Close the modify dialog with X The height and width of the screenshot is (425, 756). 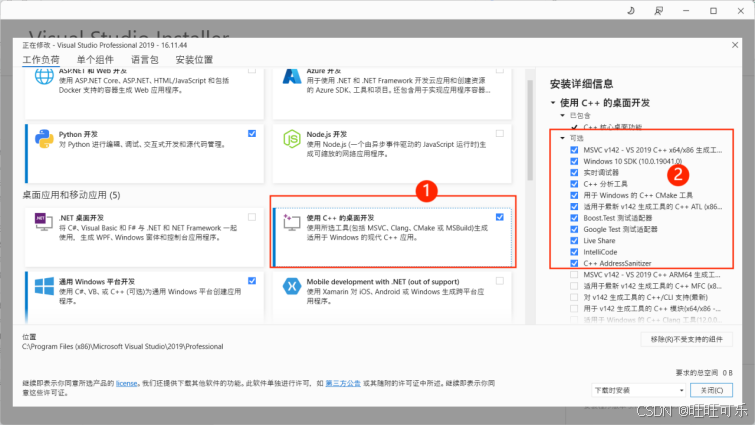[735, 45]
